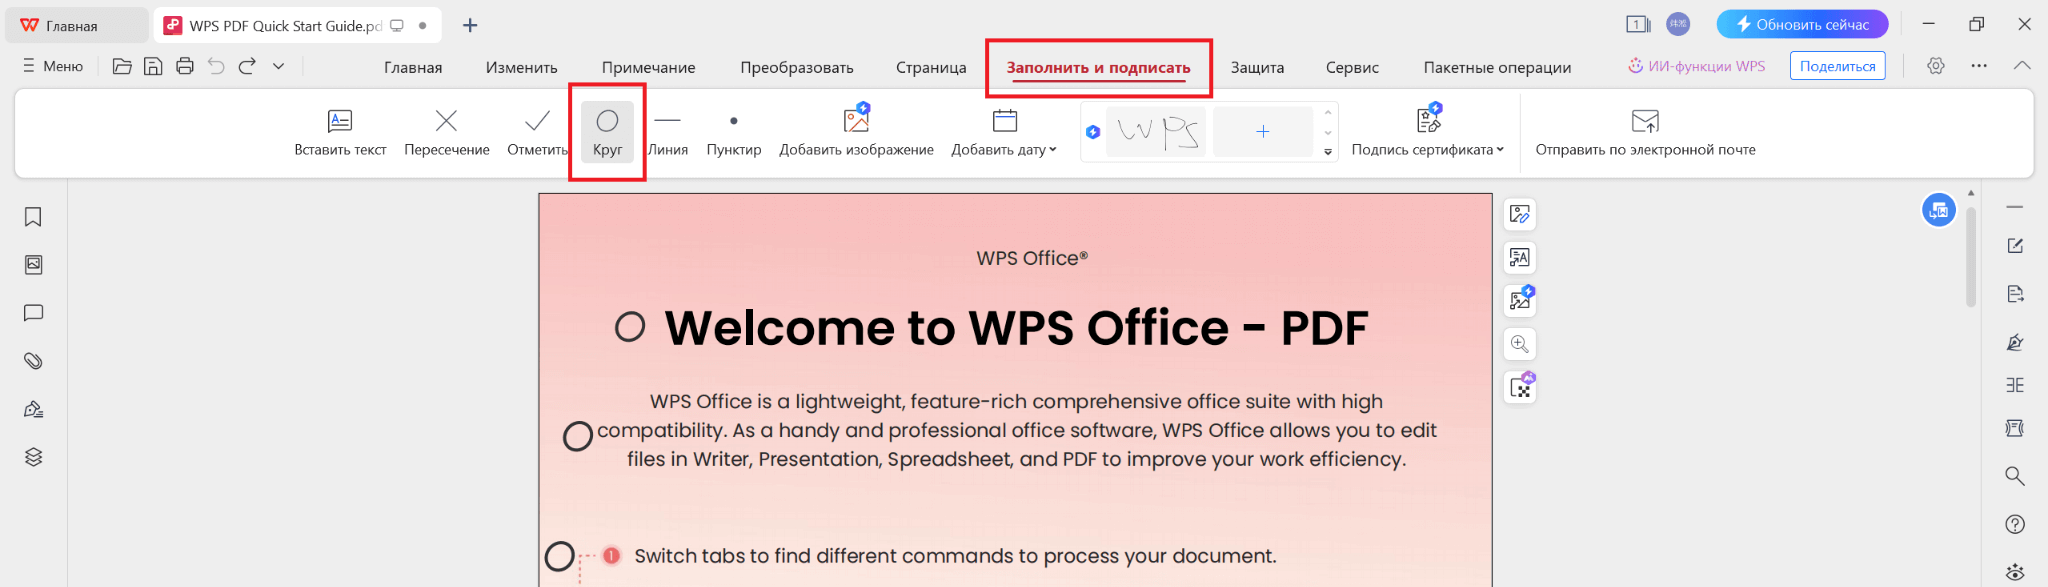Click the Undo arrow

[216, 66]
